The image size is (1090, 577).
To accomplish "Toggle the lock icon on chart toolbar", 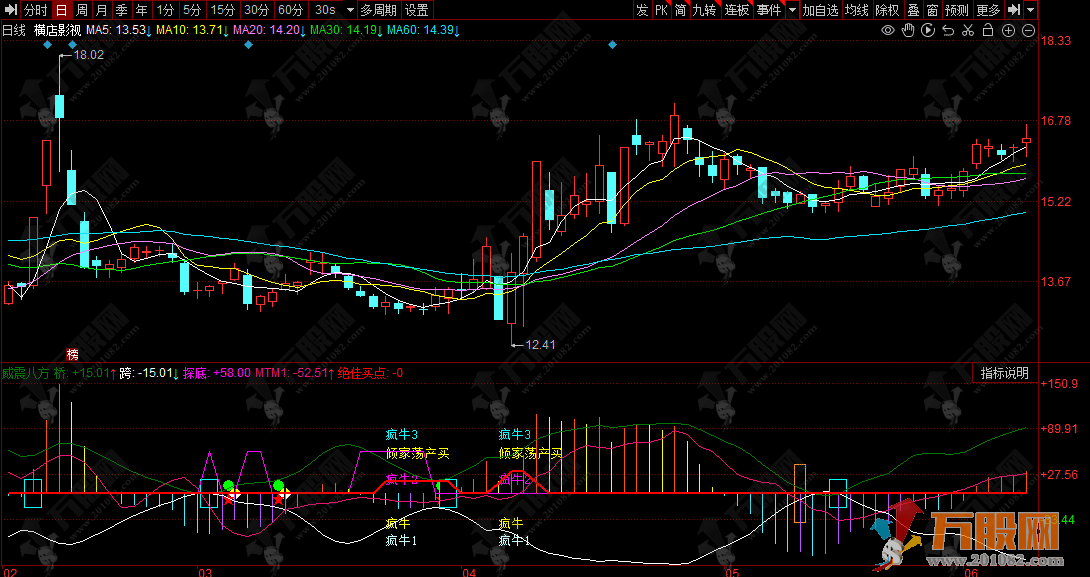I will click(x=987, y=31).
